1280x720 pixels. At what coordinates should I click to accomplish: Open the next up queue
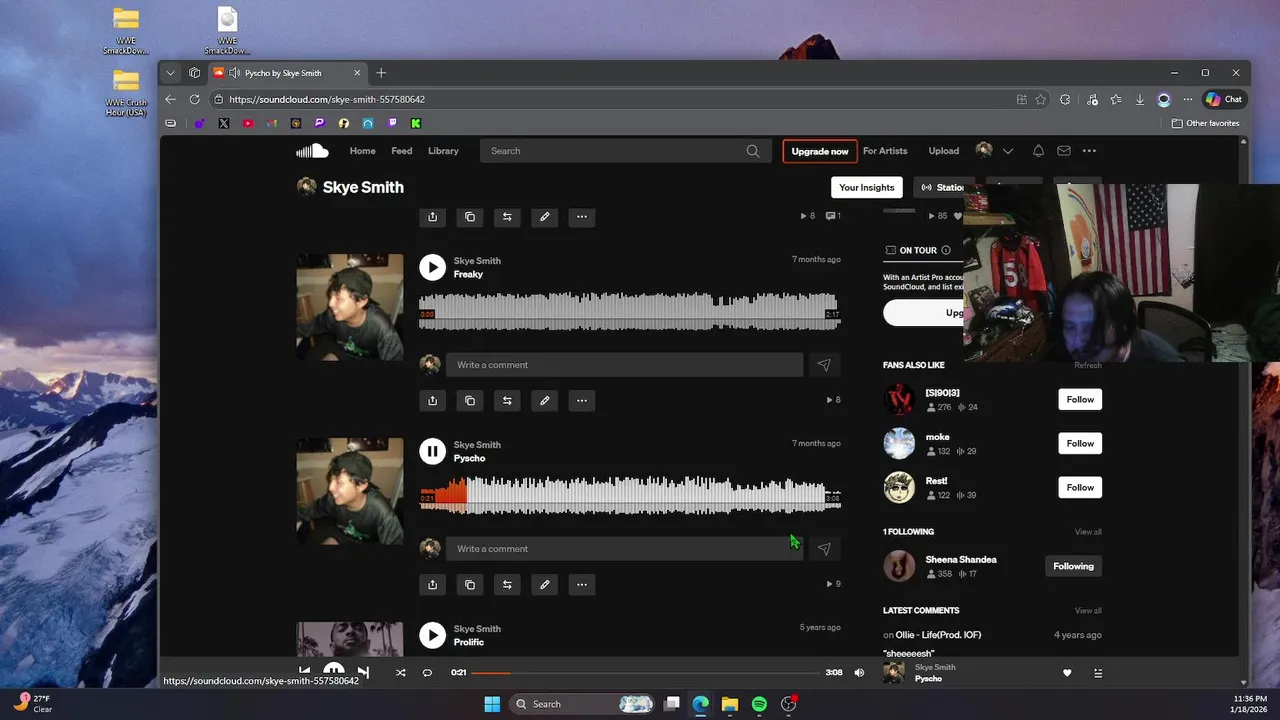point(1098,673)
